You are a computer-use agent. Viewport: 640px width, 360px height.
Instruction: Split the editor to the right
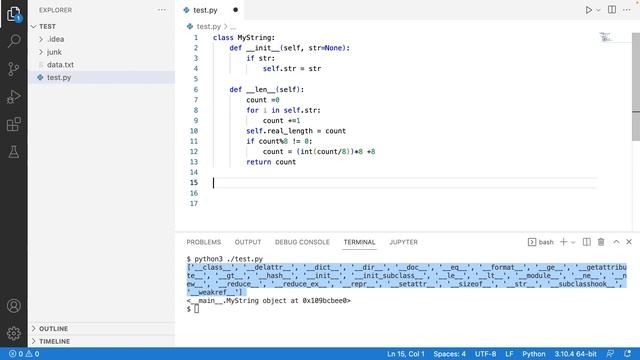point(612,10)
